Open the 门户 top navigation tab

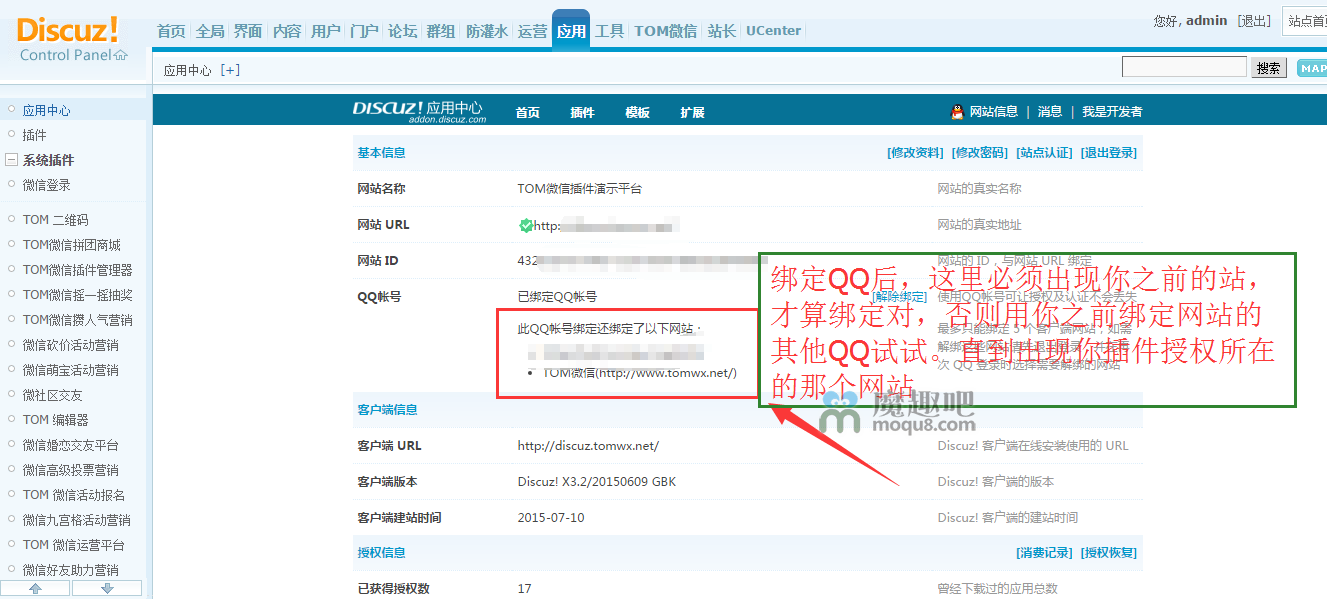coord(364,31)
